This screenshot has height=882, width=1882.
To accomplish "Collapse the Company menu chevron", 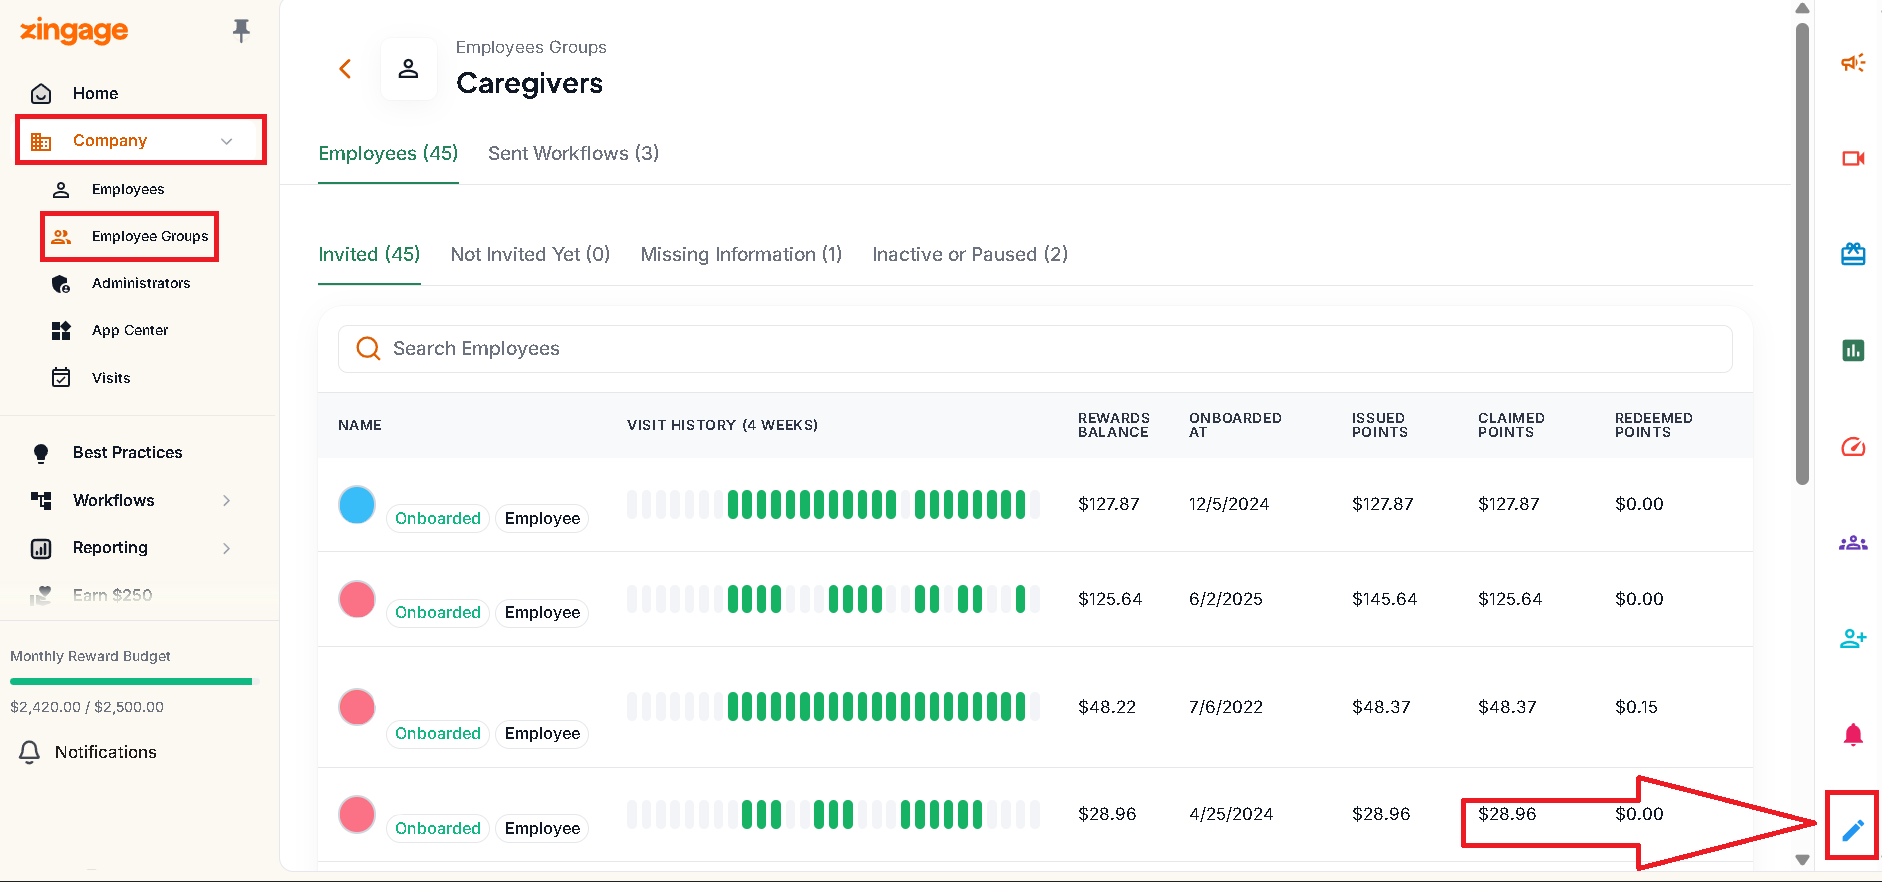I will click(x=227, y=141).
